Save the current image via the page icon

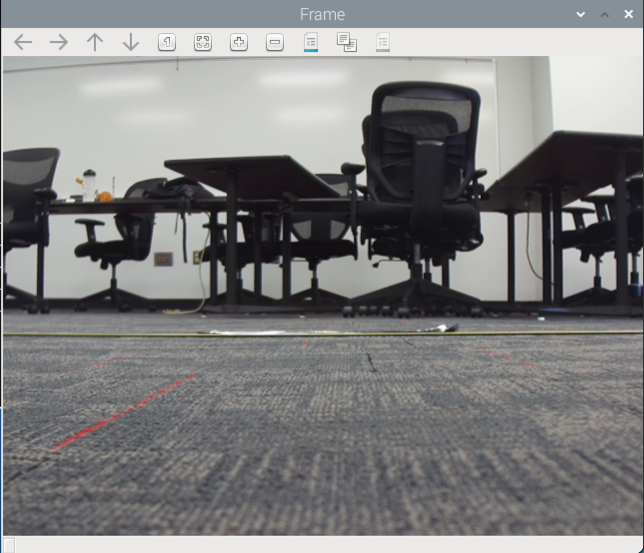click(x=311, y=42)
